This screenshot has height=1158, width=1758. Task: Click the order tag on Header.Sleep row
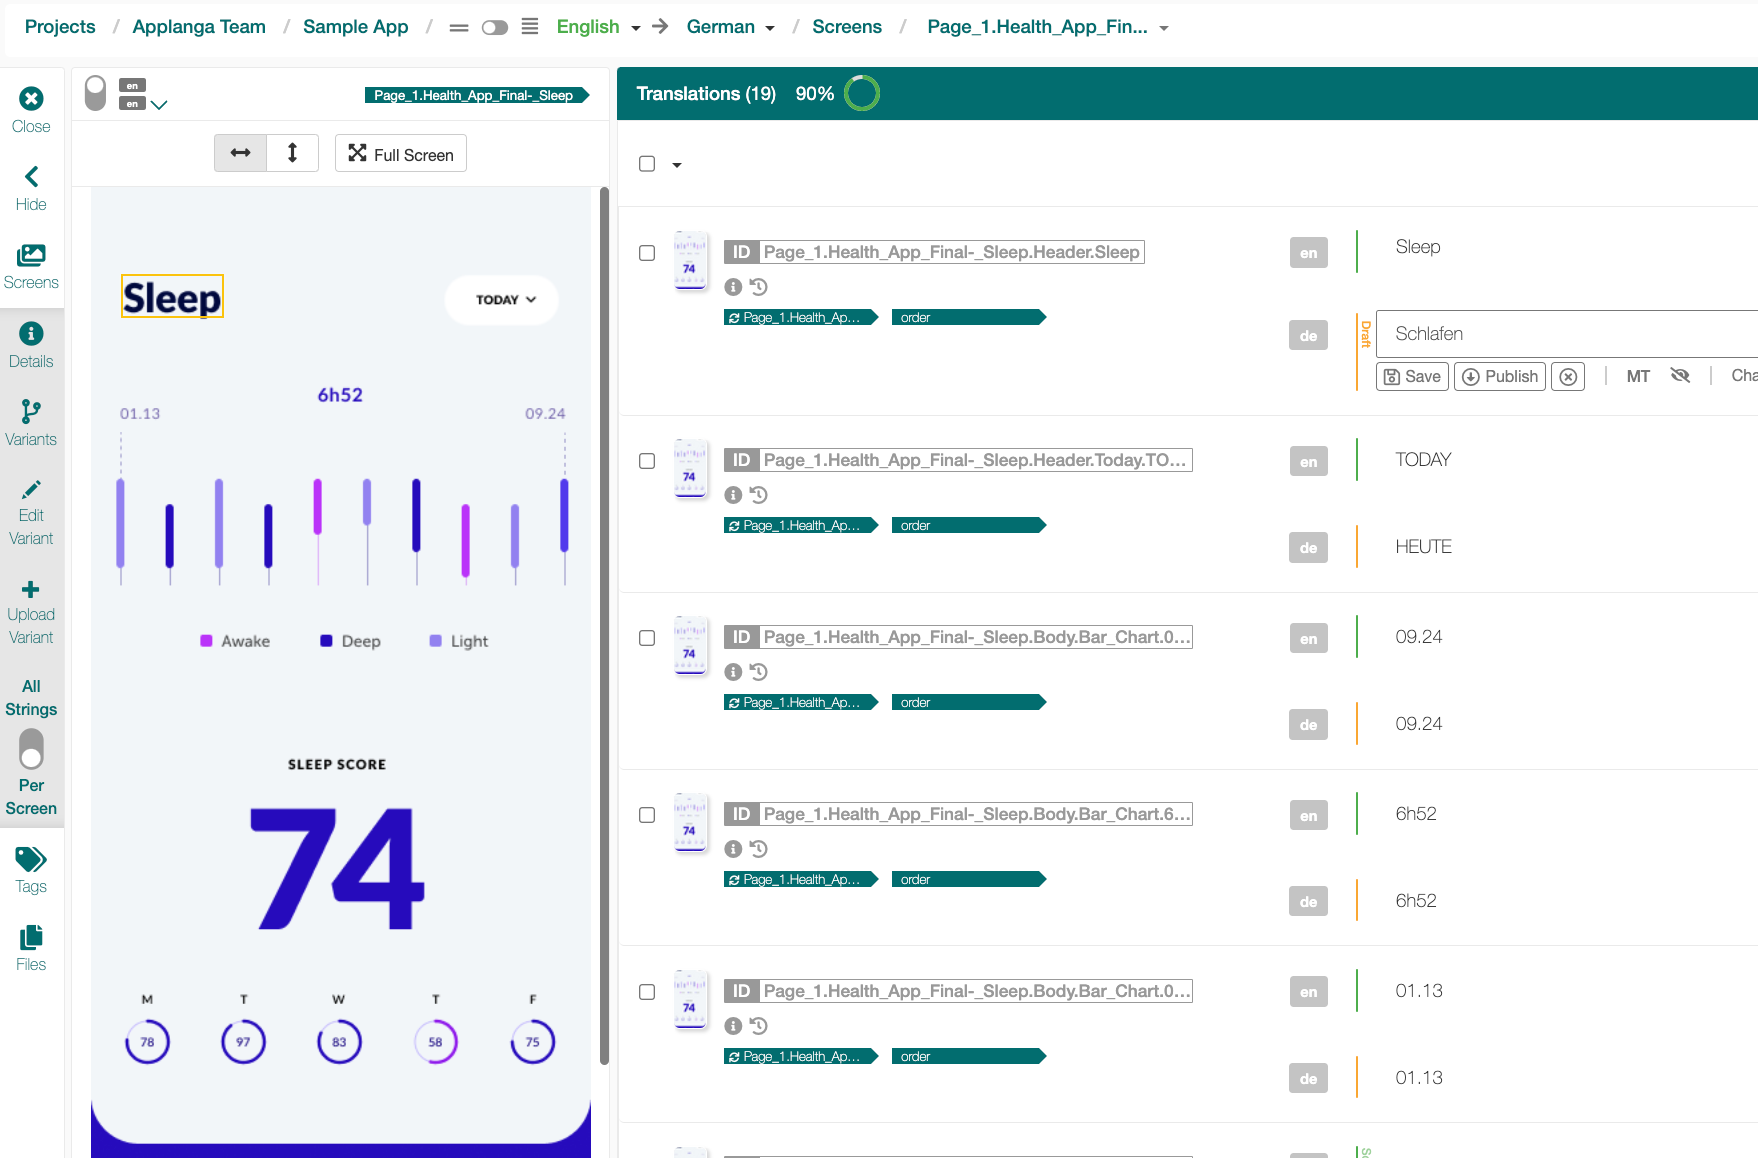click(968, 317)
